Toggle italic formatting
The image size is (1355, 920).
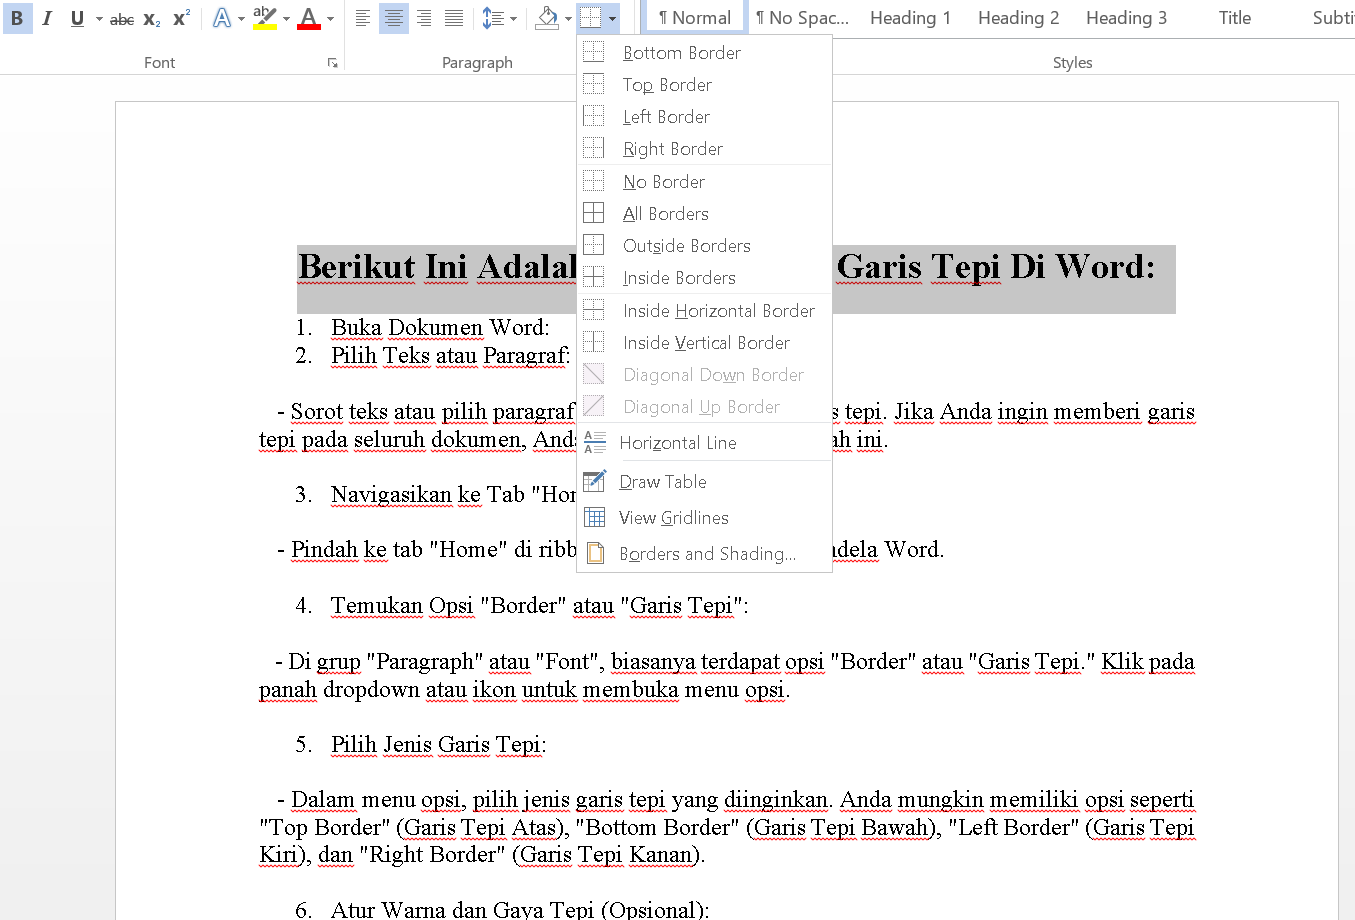pos(47,18)
